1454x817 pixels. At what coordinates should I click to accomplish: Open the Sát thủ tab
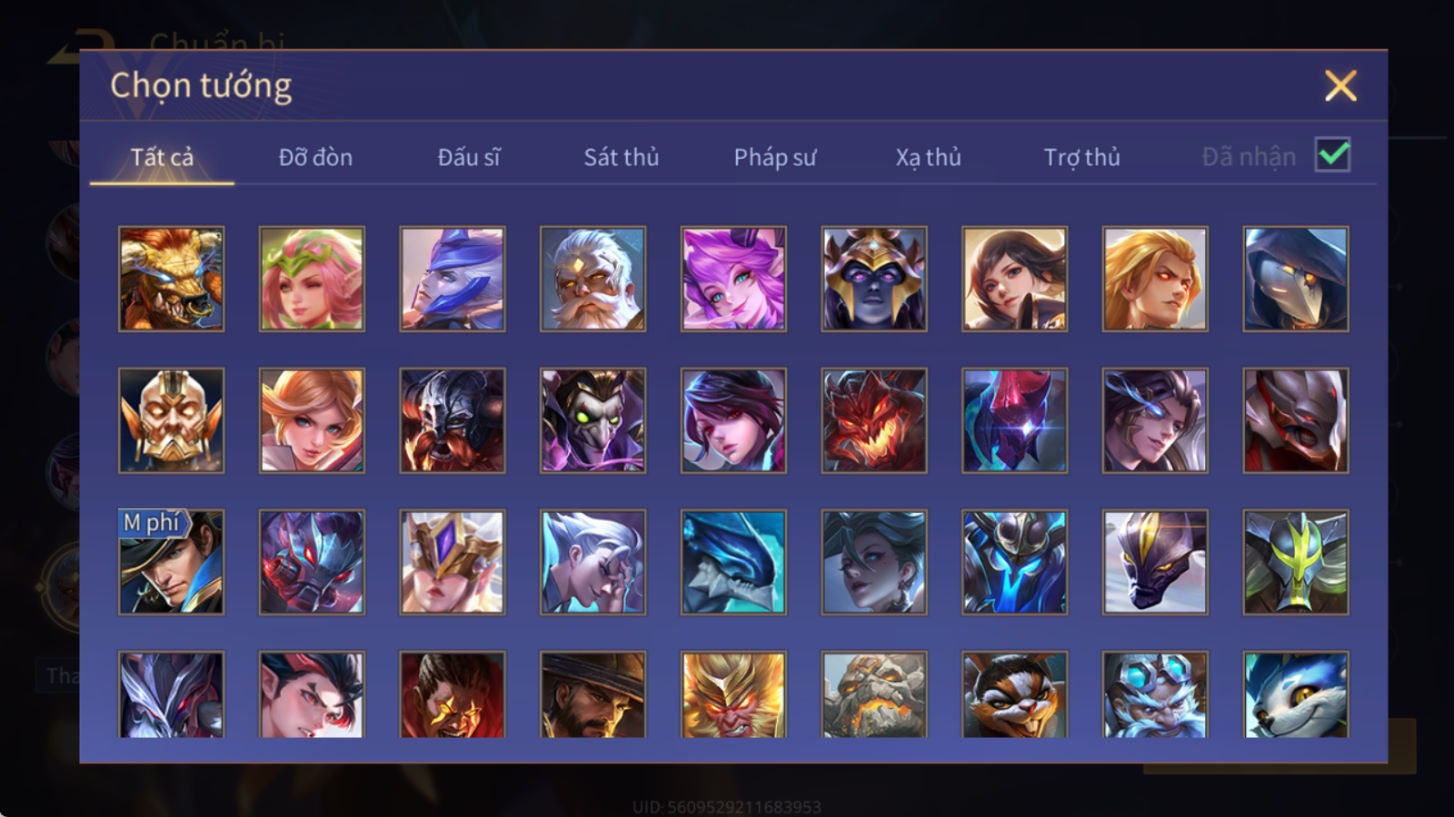621,157
